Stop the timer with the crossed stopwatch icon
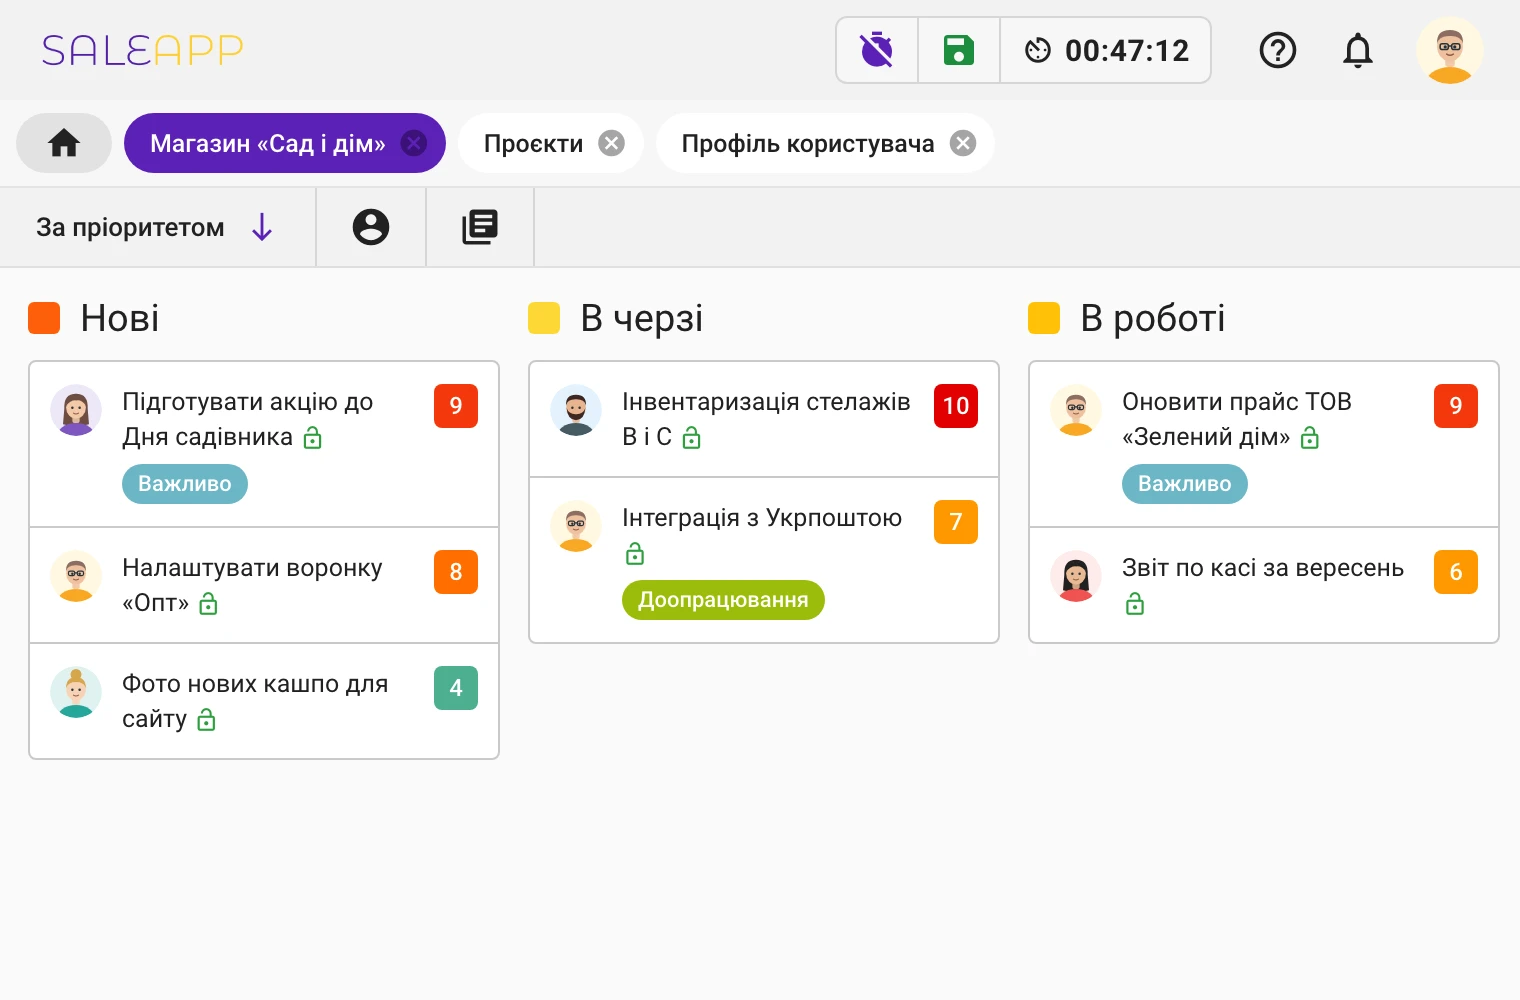Screen dimensions: 1520x1000 point(877,50)
